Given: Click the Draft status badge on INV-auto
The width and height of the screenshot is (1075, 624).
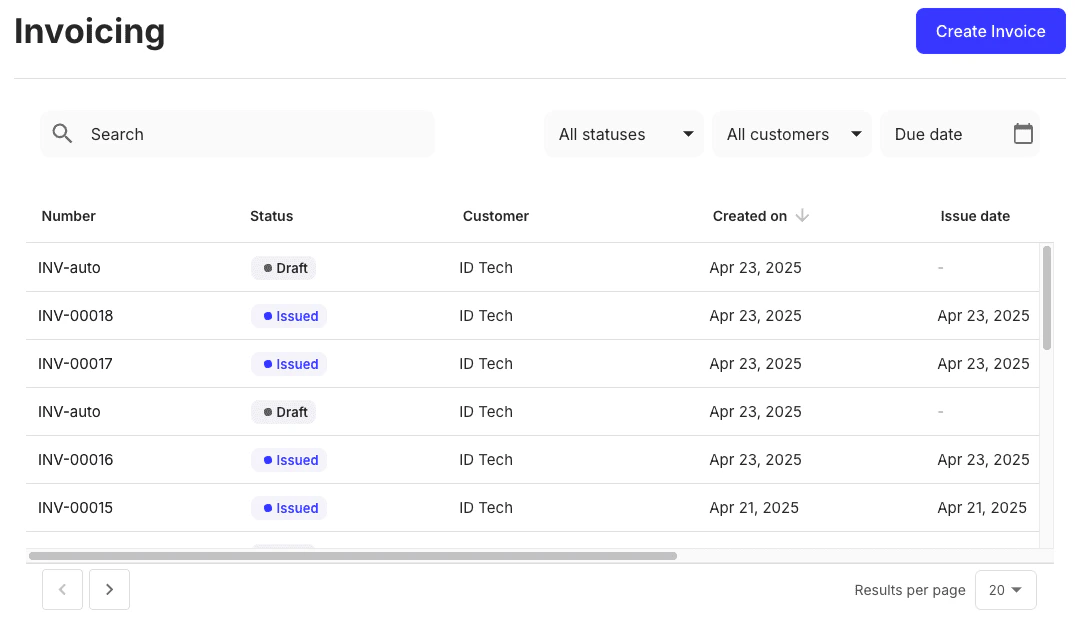Looking at the screenshot, I should click(x=283, y=267).
